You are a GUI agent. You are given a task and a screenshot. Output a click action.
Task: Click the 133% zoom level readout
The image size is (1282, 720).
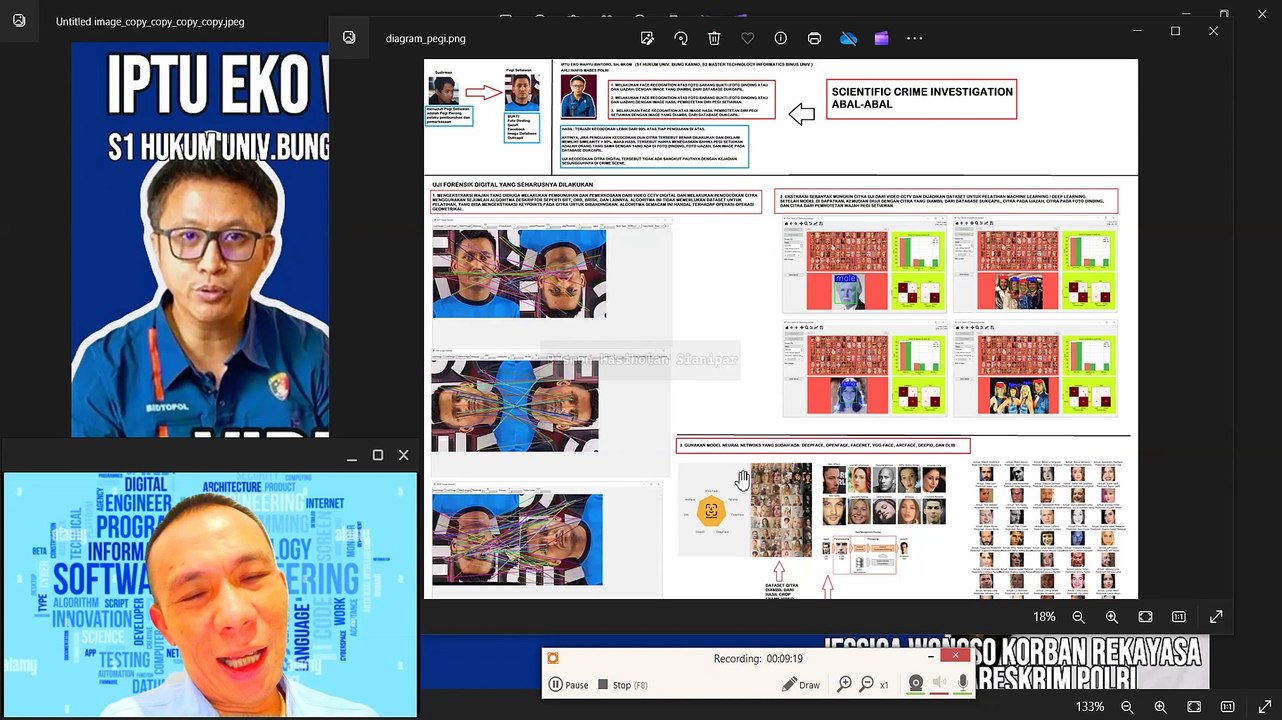click(1090, 707)
